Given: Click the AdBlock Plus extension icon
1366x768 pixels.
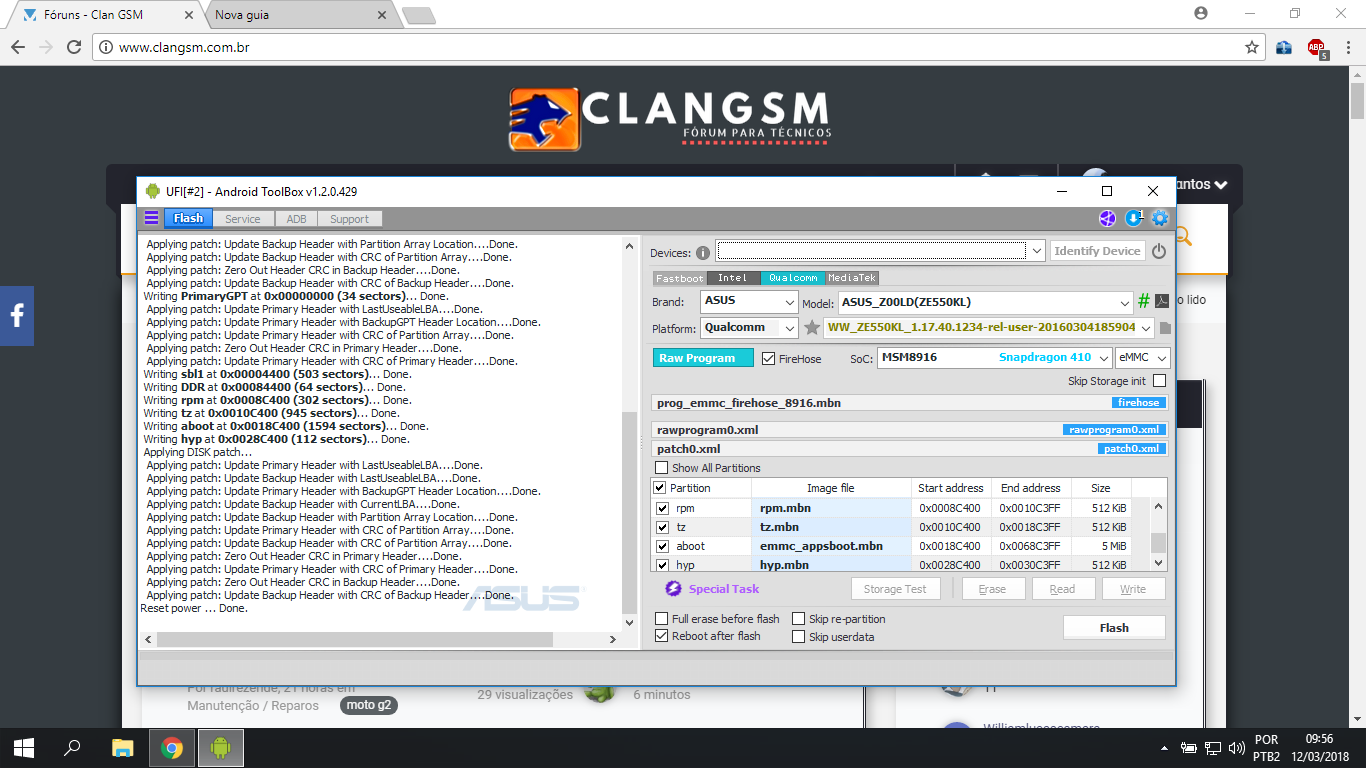Looking at the screenshot, I should pyautogui.click(x=1317, y=47).
